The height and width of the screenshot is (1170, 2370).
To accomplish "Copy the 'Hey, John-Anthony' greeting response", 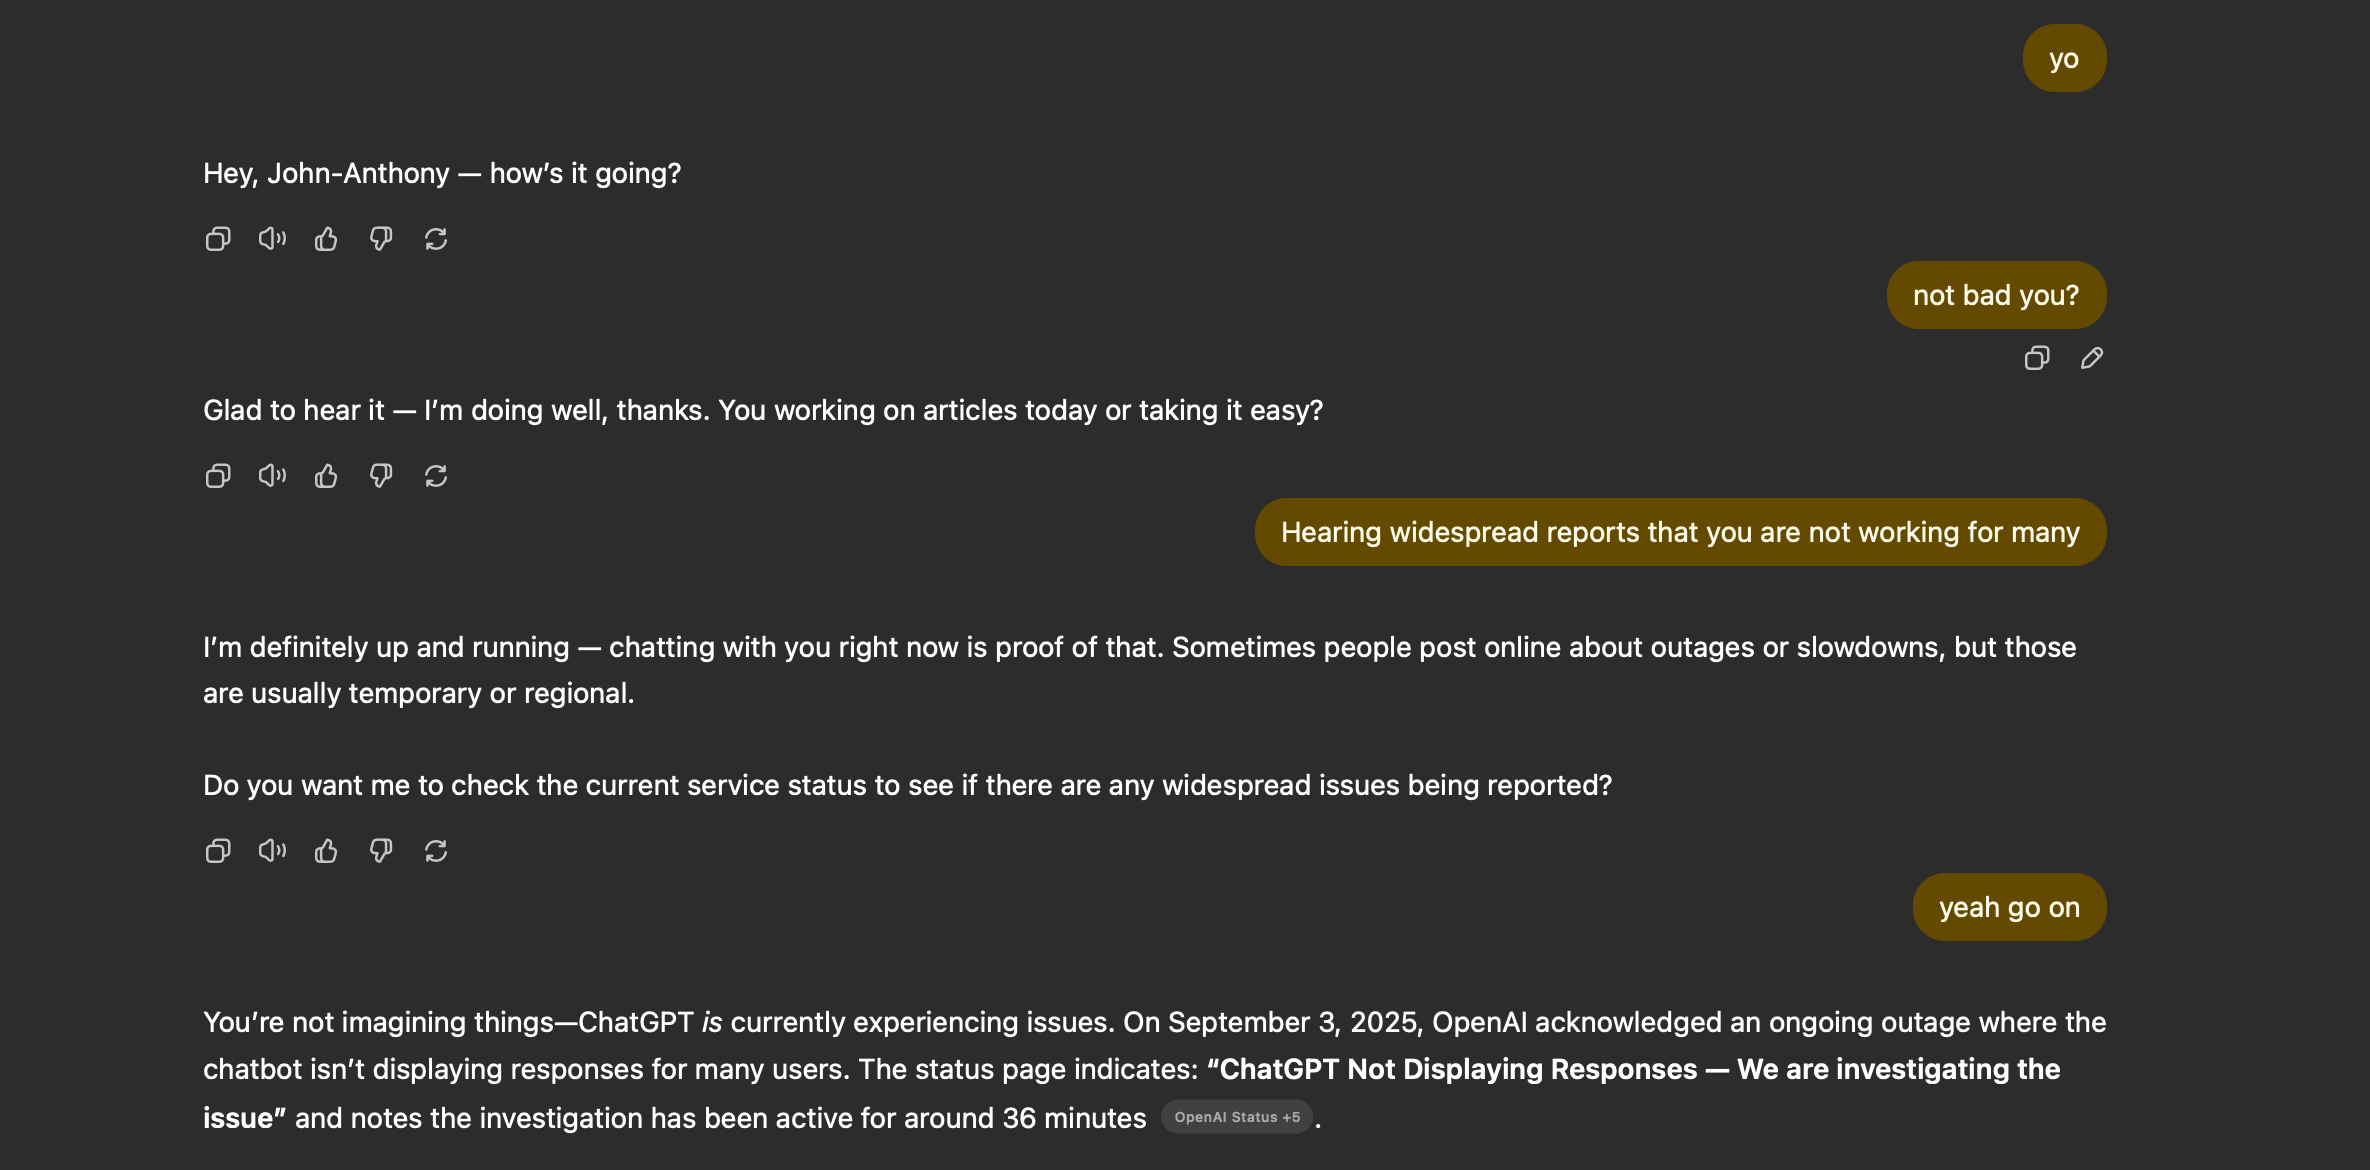I will pos(217,239).
